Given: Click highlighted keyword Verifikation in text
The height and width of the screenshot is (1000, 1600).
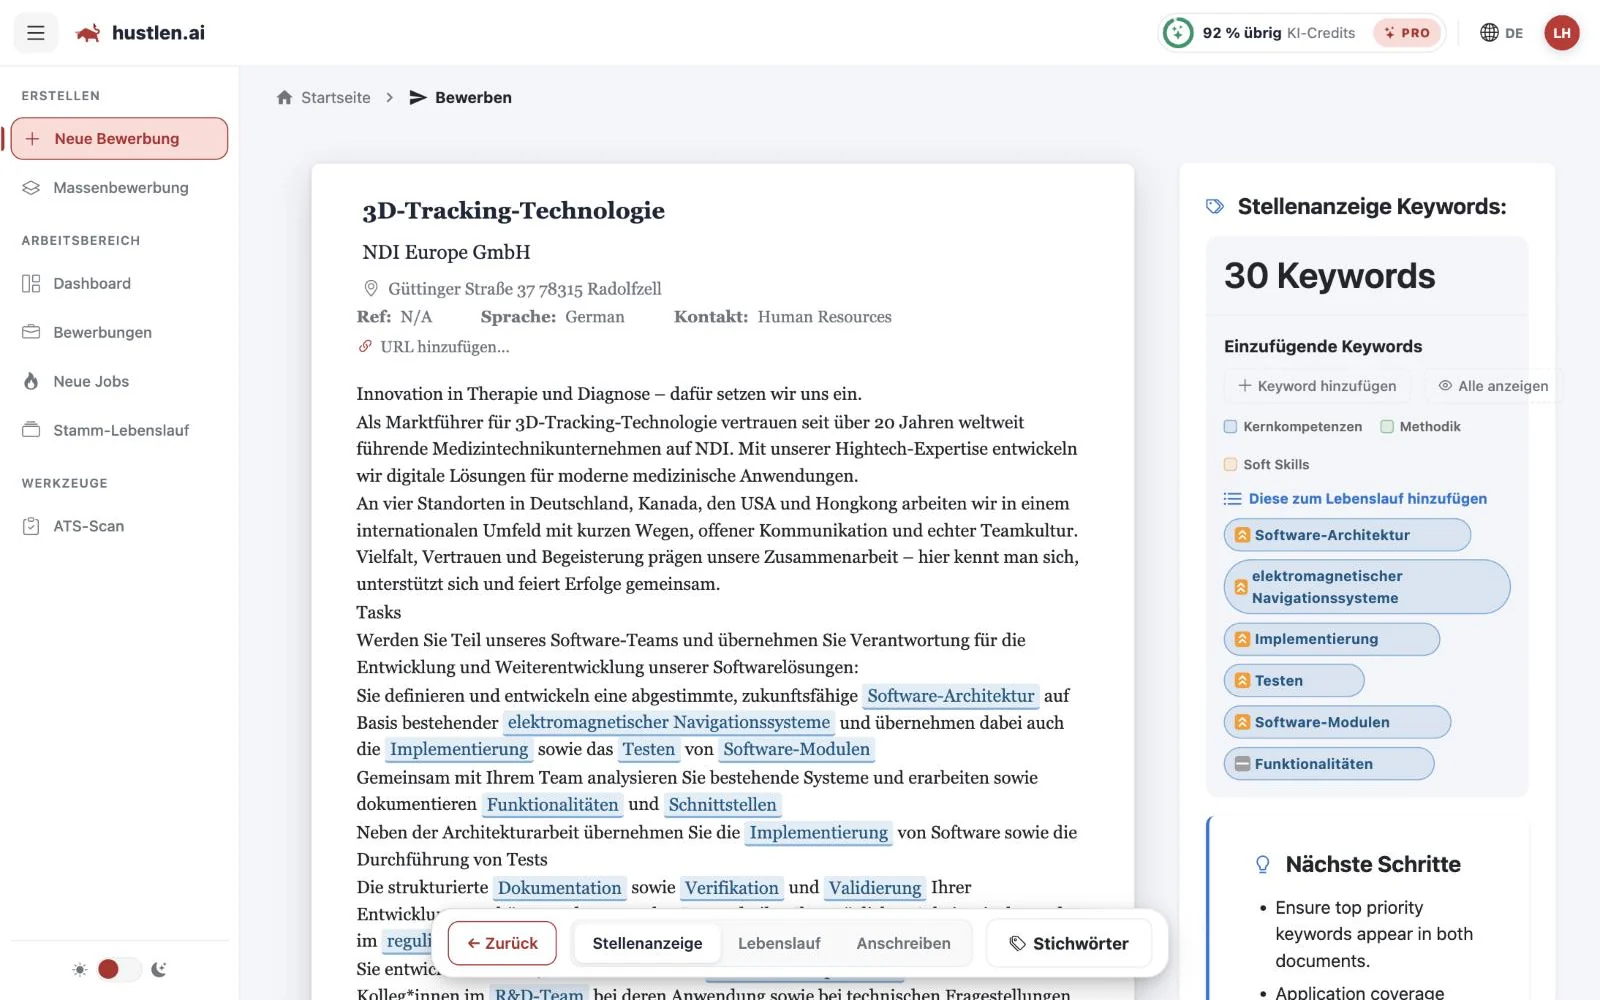Looking at the screenshot, I should coord(731,888).
